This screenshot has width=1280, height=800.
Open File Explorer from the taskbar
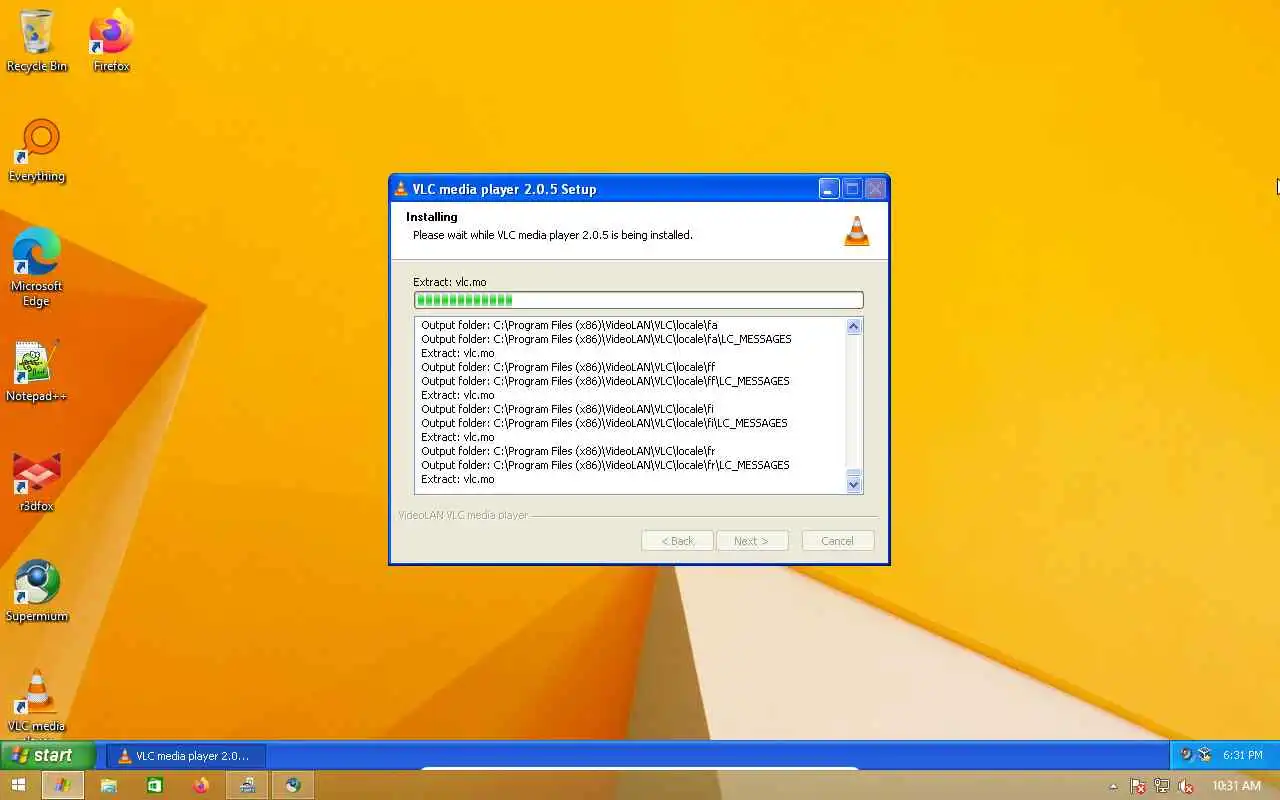click(x=108, y=786)
